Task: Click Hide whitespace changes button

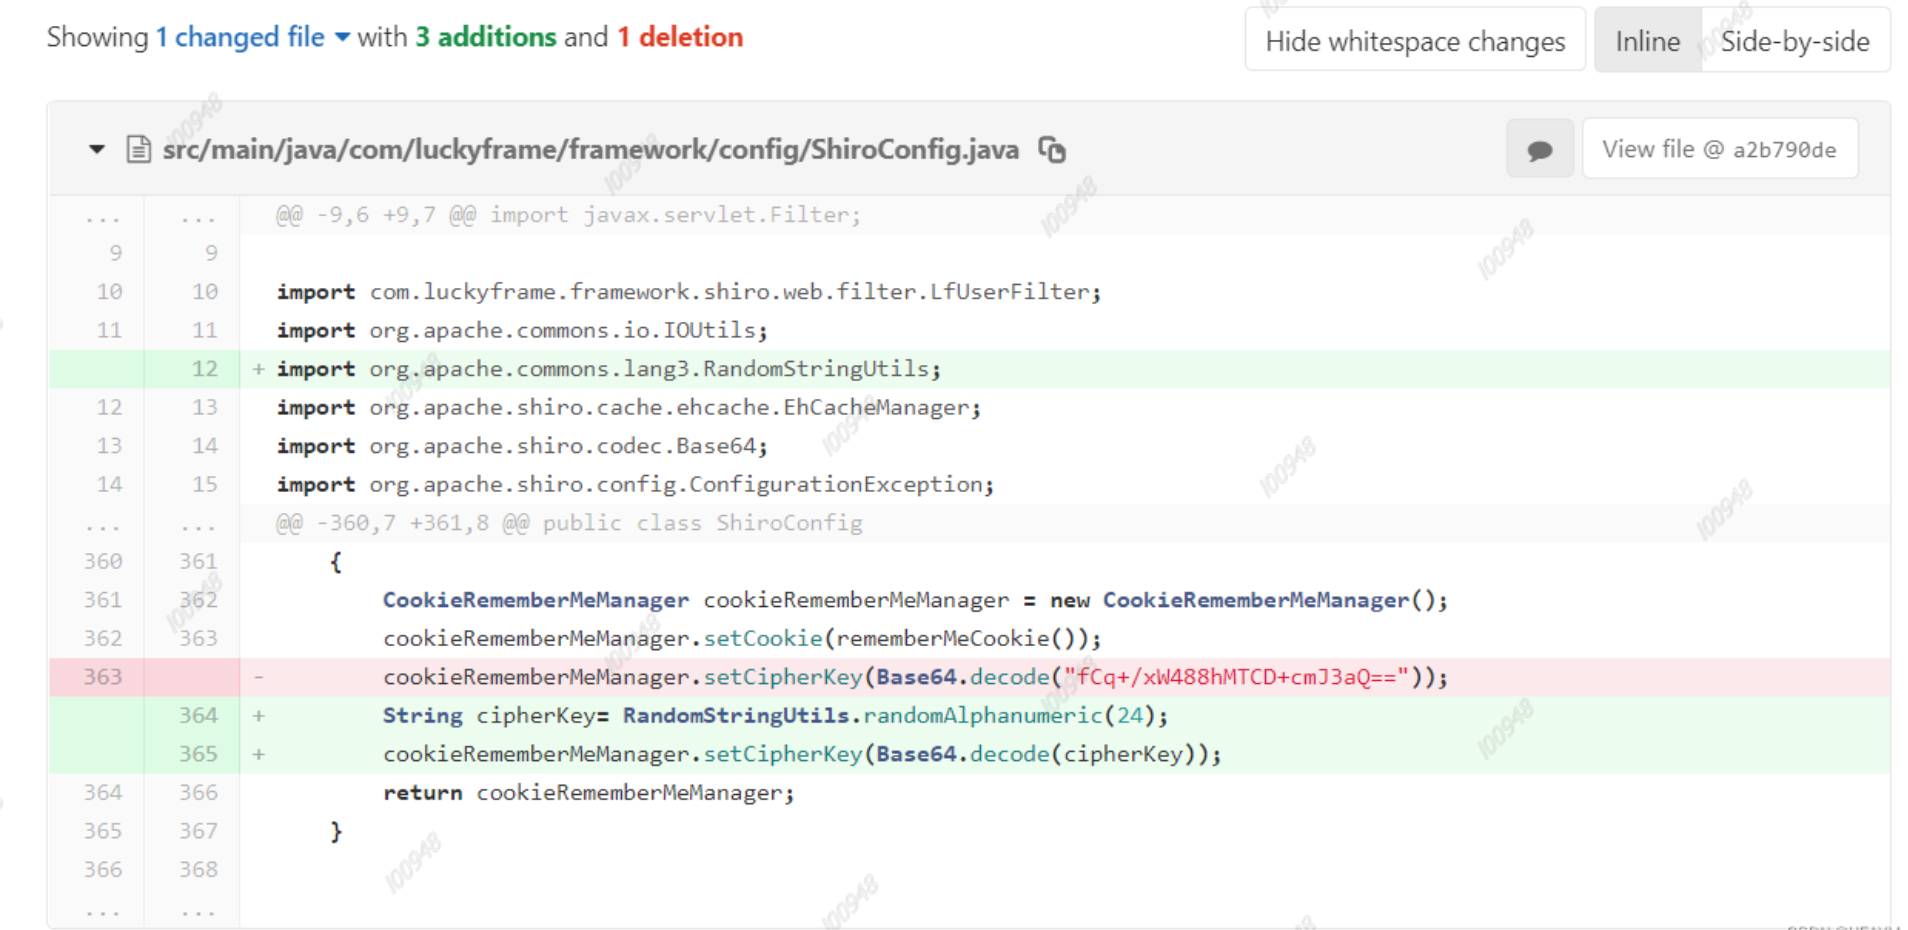Action: pyautogui.click(x=1415, y=41)
